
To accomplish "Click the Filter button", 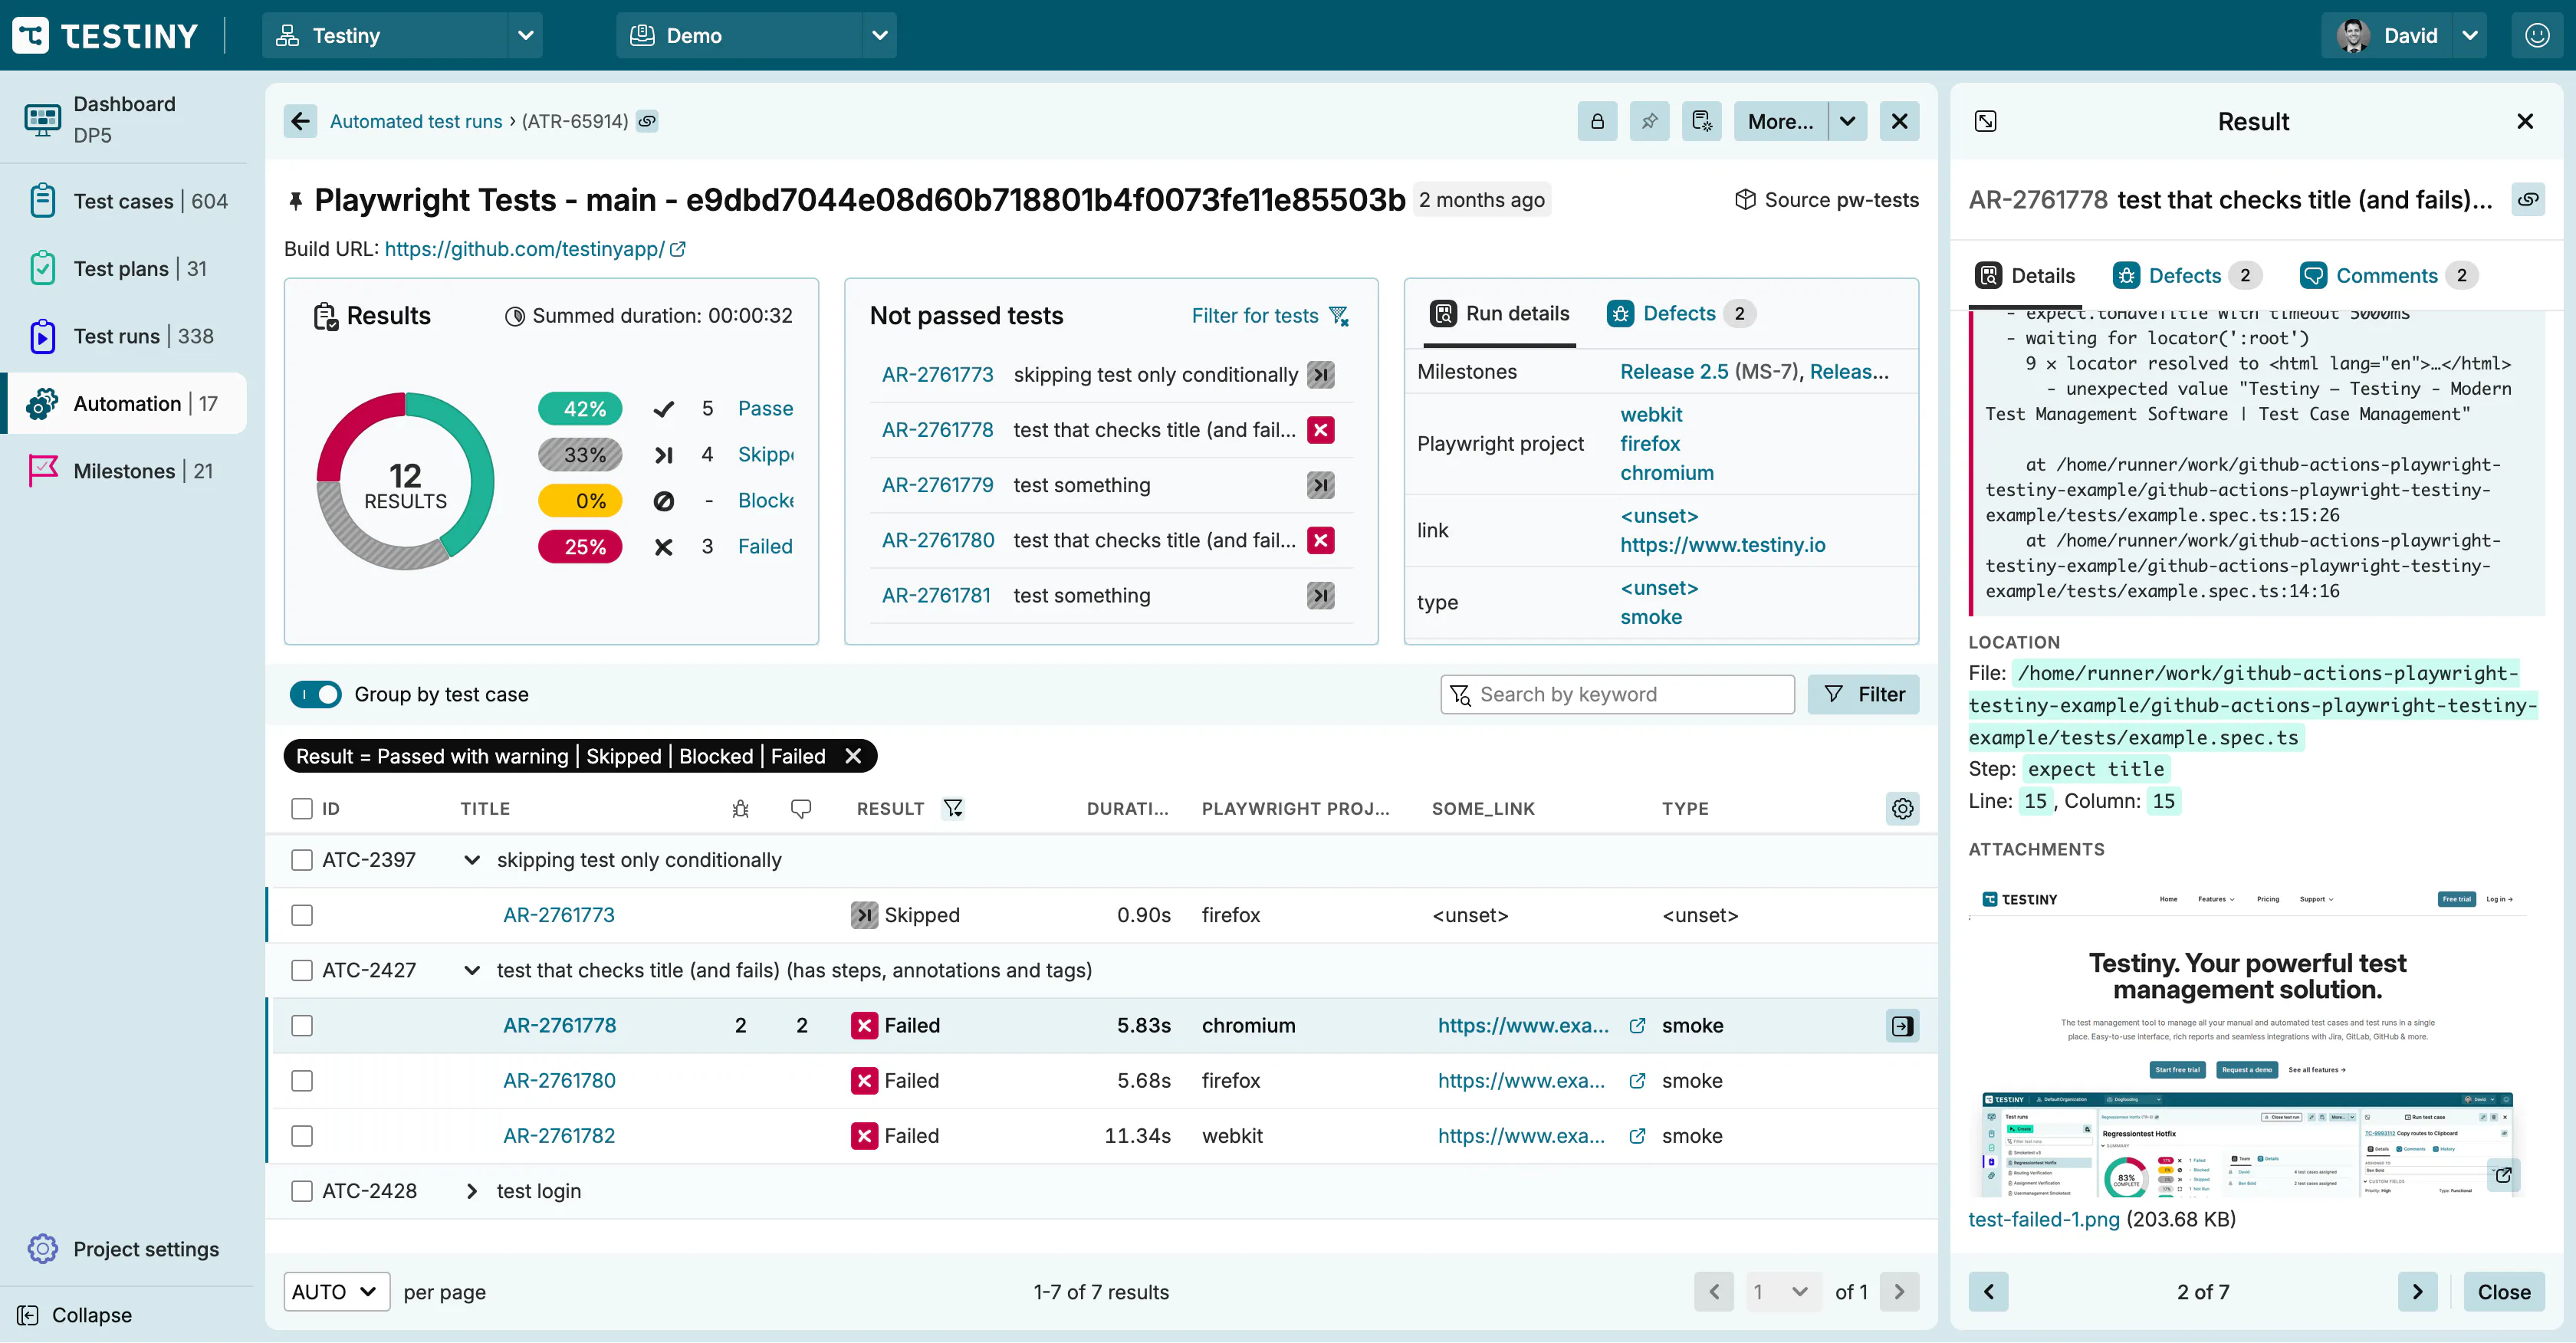I will [x=1863, y=695].
